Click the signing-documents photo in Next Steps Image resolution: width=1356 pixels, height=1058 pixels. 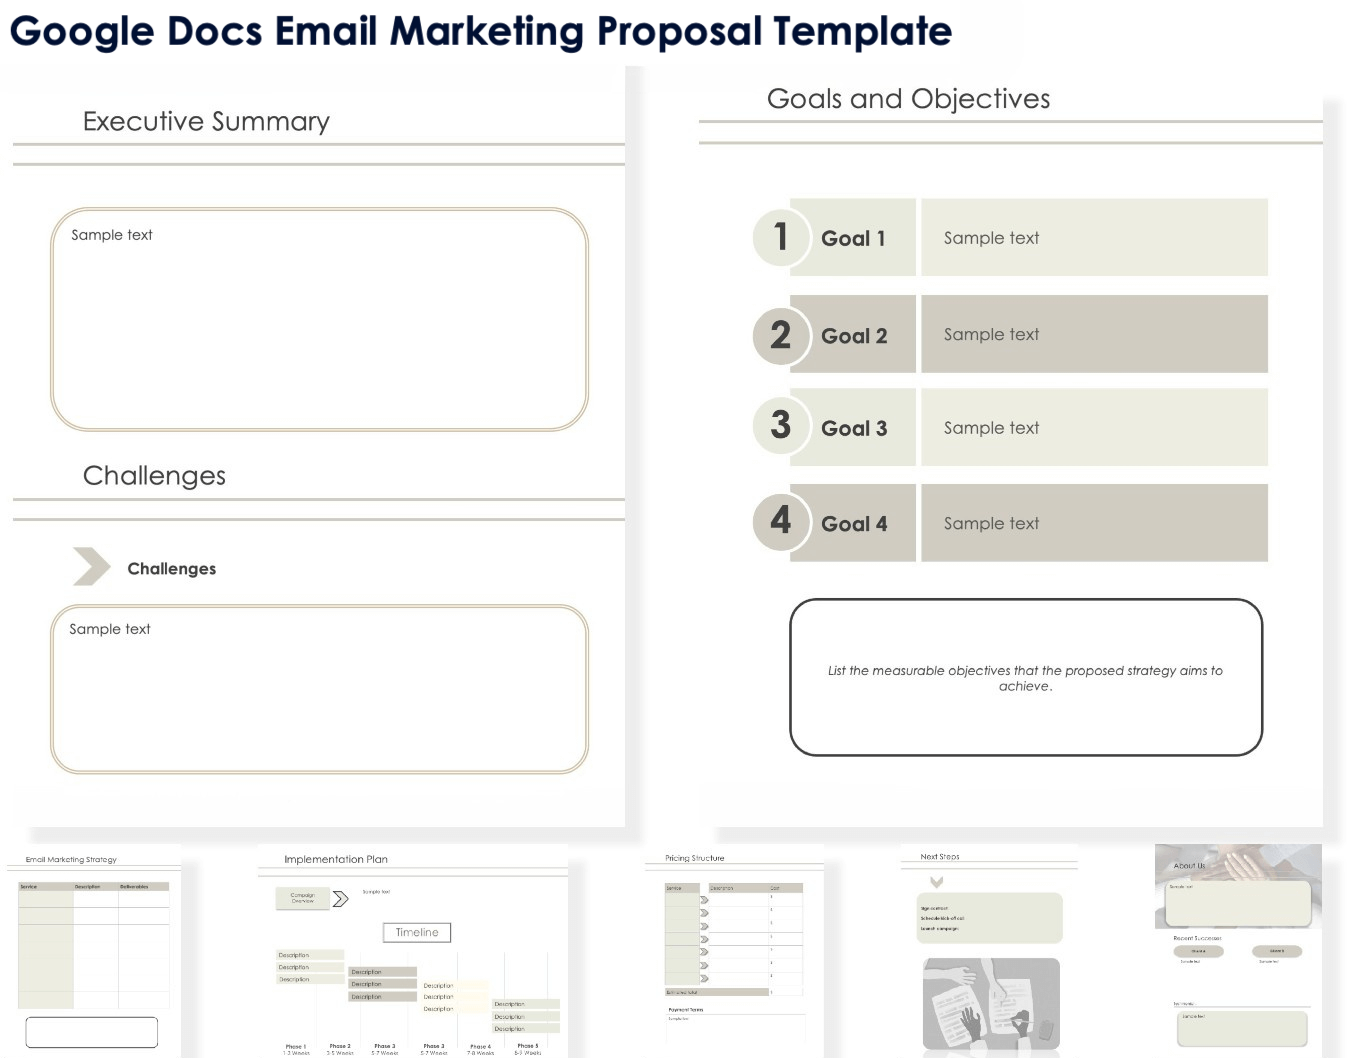point(991,1004)
